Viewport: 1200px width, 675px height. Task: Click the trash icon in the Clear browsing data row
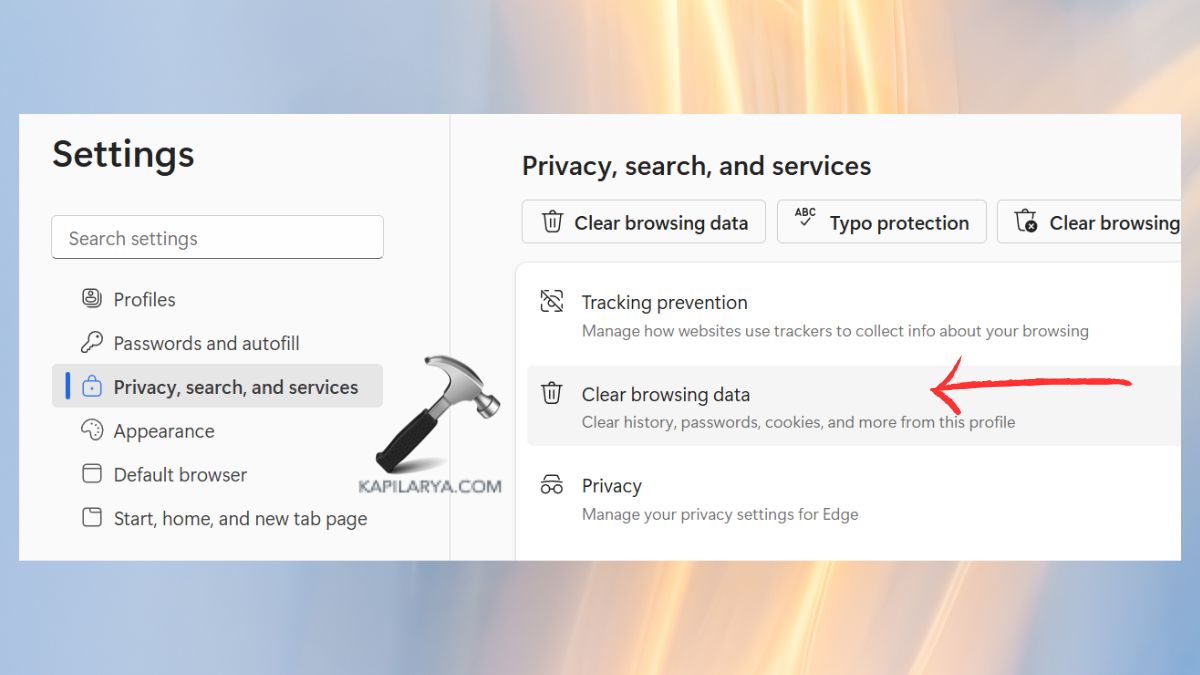pyautogui.click(x=551, y=392)
